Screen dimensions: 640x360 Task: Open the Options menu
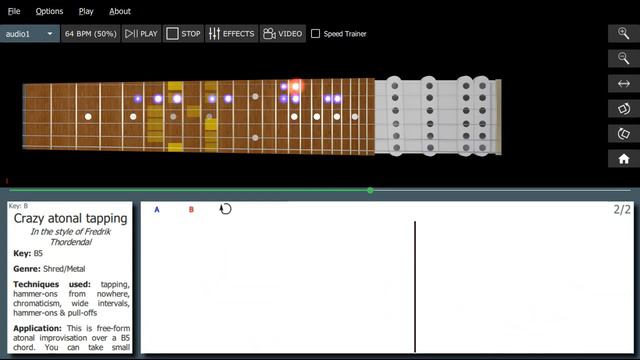49,11
